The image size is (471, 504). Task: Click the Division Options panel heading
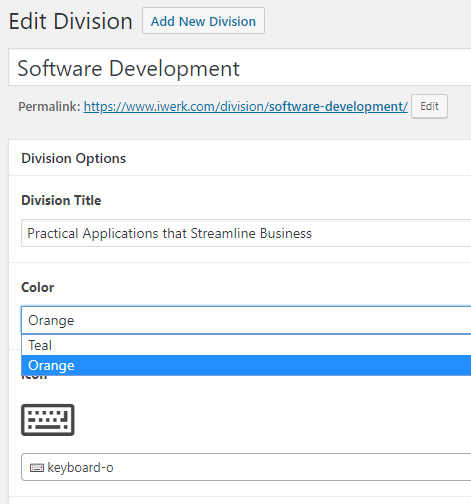[74, 158]
